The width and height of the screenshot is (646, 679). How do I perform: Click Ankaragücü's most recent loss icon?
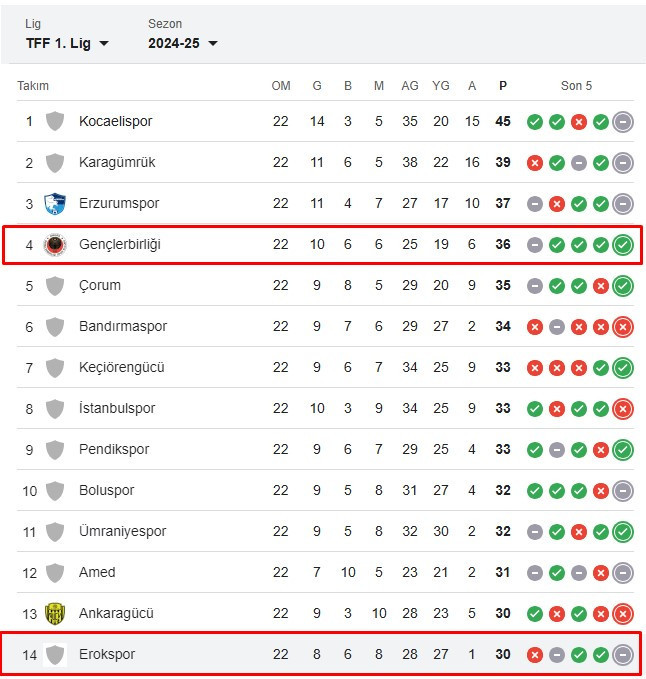click(623, 614)
